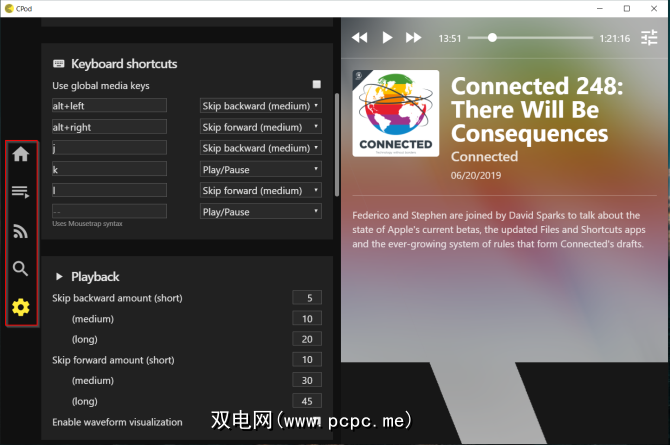The height and width of the screenshot is (445, 670).
Task: Click the empty new shortcut field
Action: (109, 211)
